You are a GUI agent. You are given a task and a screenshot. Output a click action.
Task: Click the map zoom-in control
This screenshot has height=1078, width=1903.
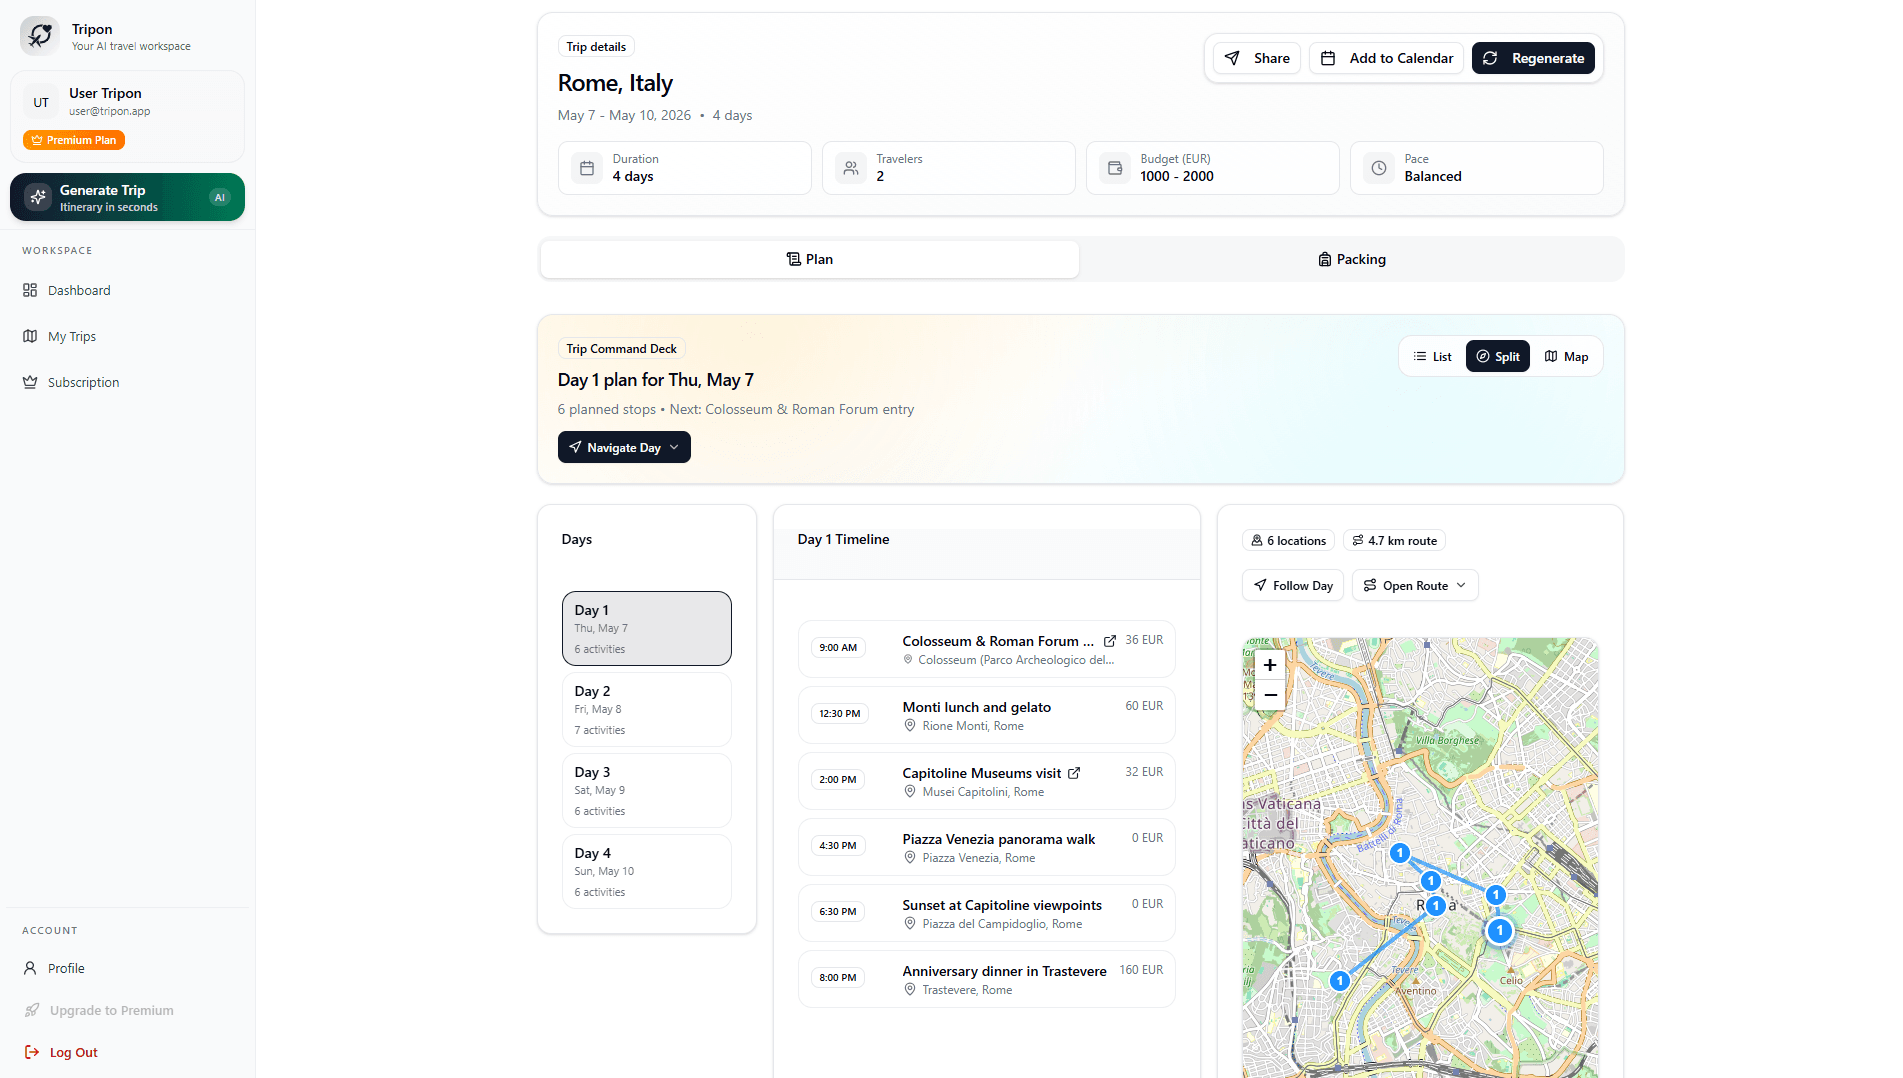tap(1269, 665)
